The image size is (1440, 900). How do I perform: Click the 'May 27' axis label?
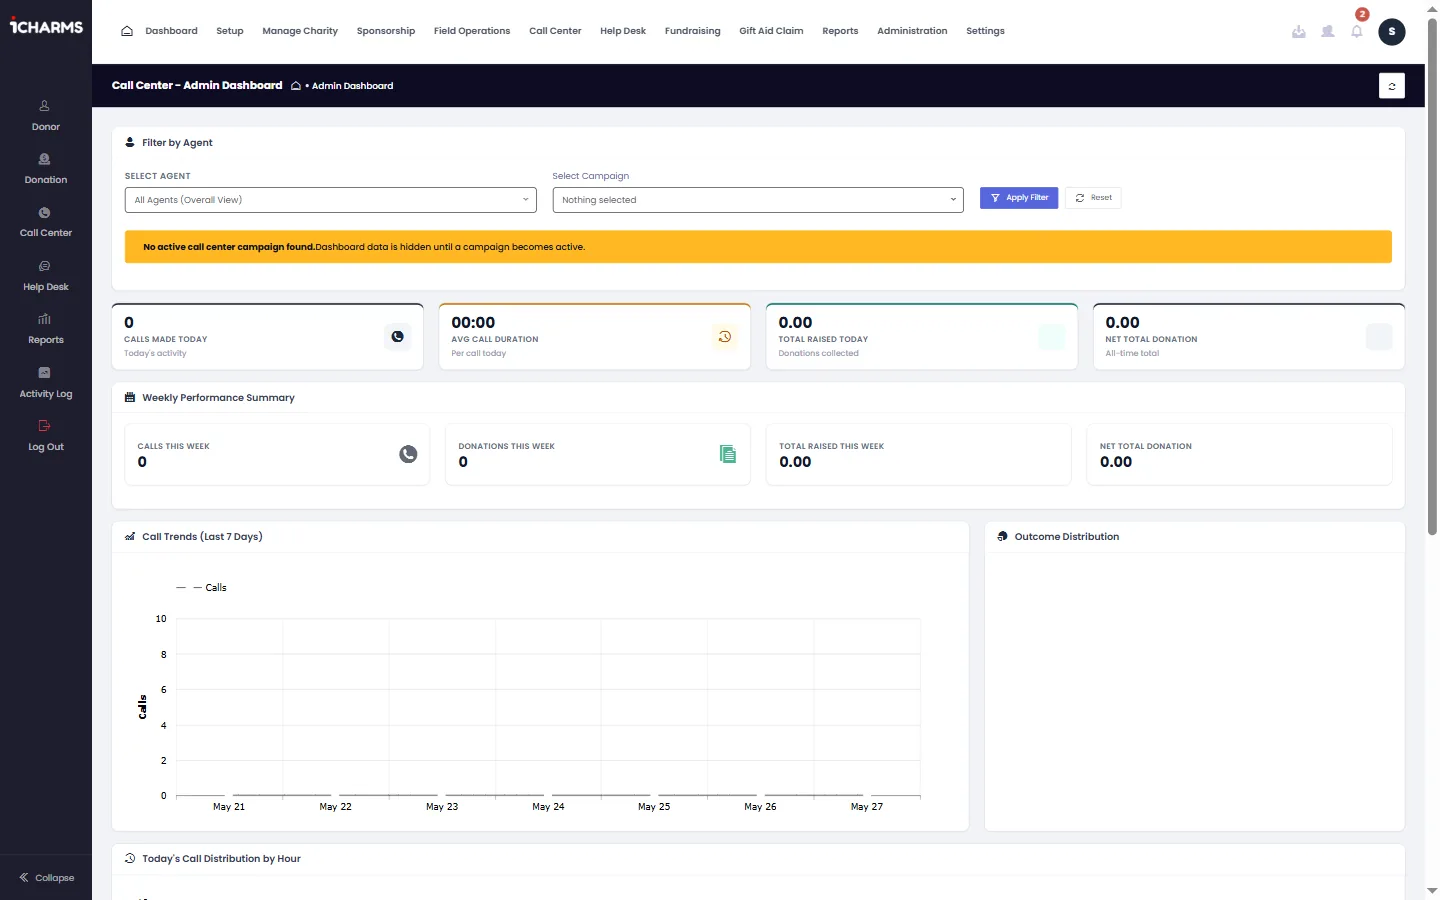(x=867, y=807)
